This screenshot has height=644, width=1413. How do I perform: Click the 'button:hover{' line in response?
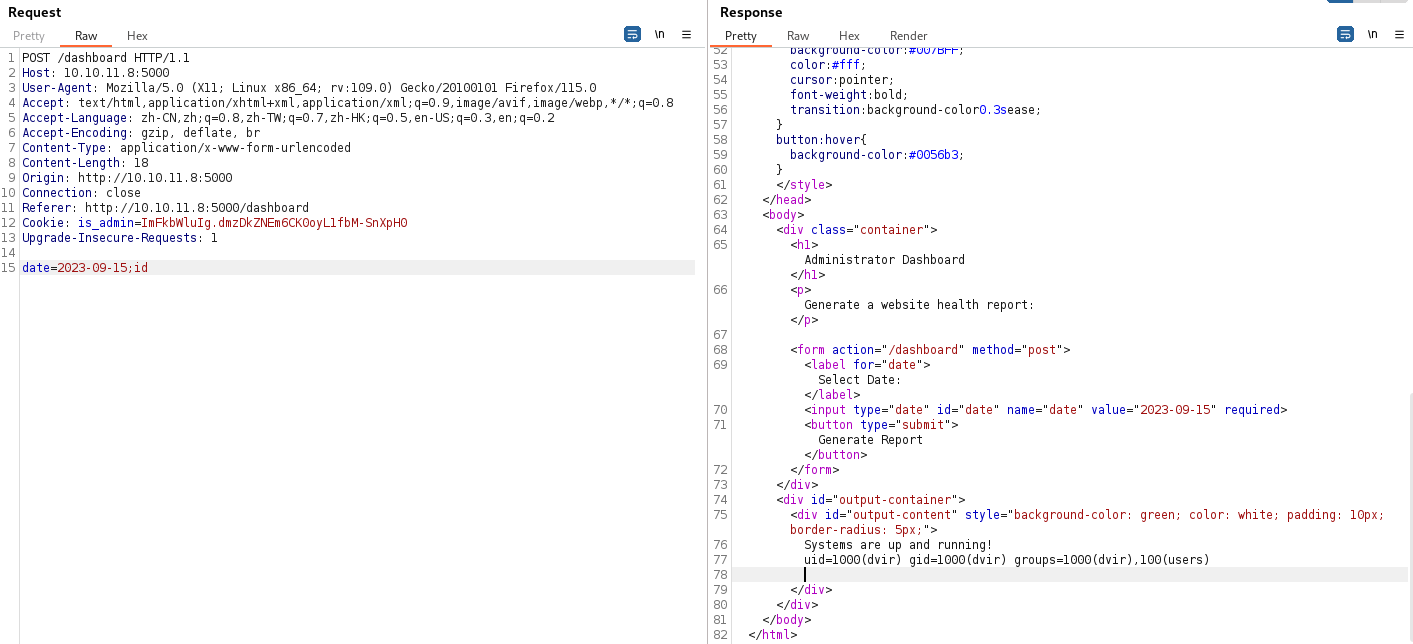tap(820, 140)
